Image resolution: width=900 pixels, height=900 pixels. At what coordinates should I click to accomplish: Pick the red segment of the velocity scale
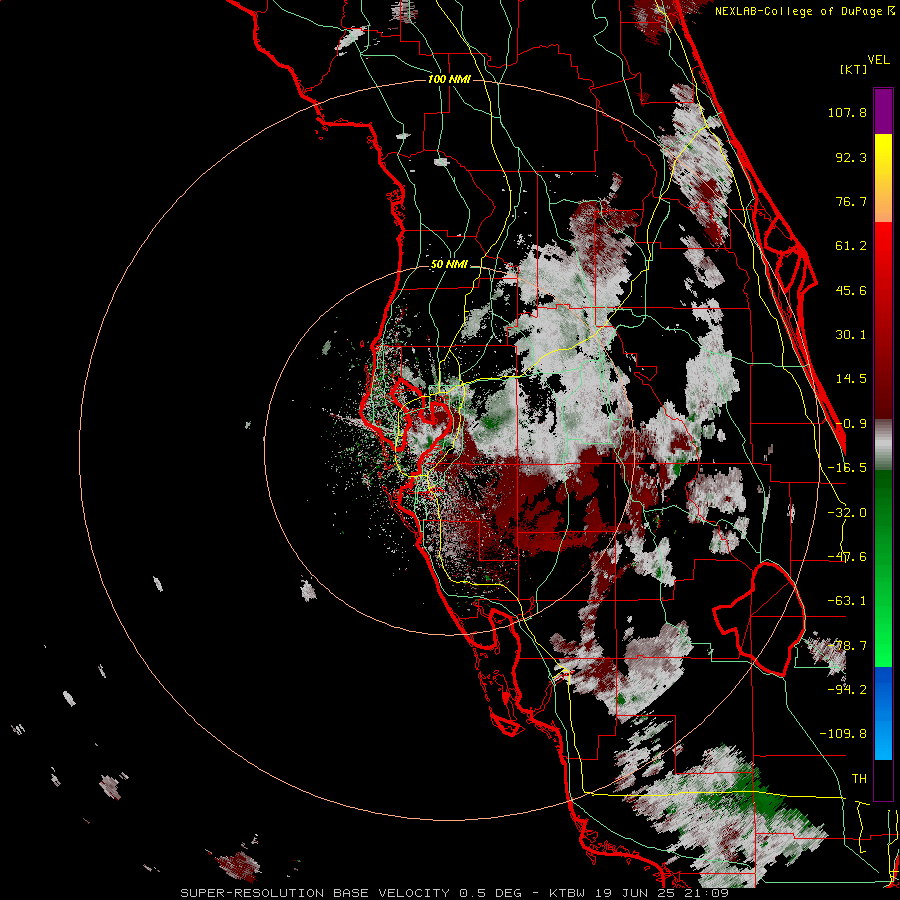click(883, 320)
